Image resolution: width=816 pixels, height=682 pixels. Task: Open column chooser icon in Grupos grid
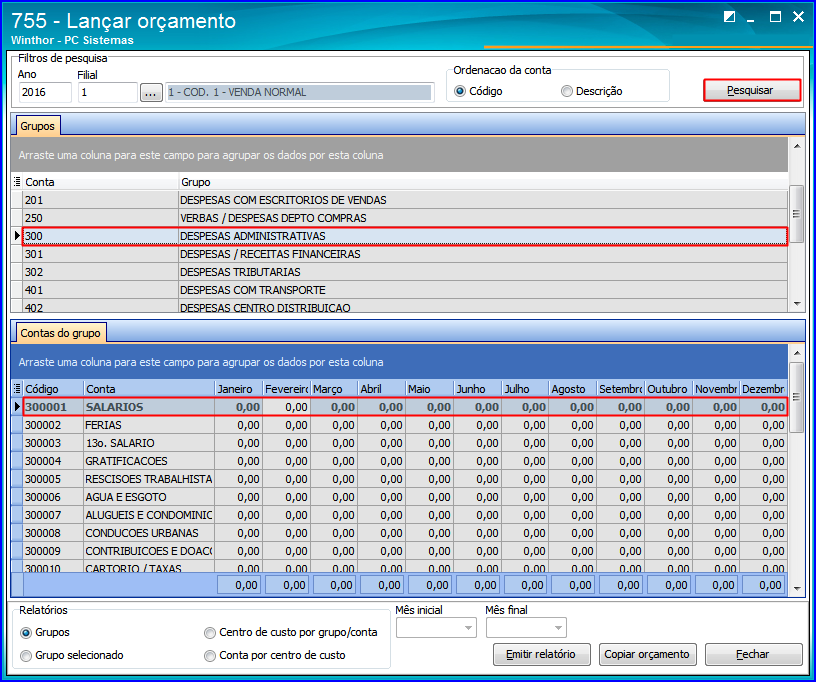click(17, 182)
